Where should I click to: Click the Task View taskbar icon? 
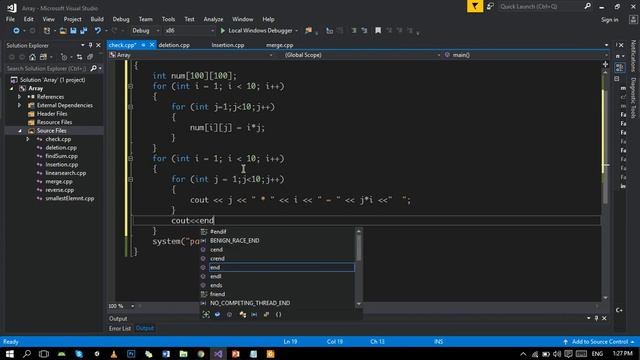click(x=44, y=354)
